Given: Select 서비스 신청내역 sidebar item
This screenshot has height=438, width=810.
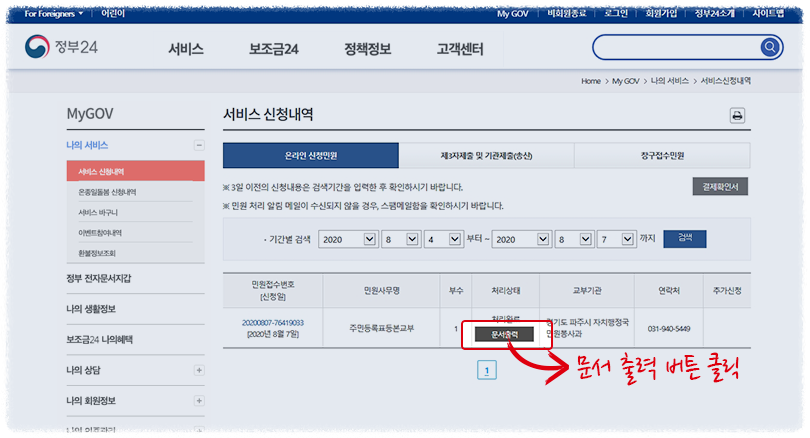Looking at the screenshot, I should [x=135, y=171].
